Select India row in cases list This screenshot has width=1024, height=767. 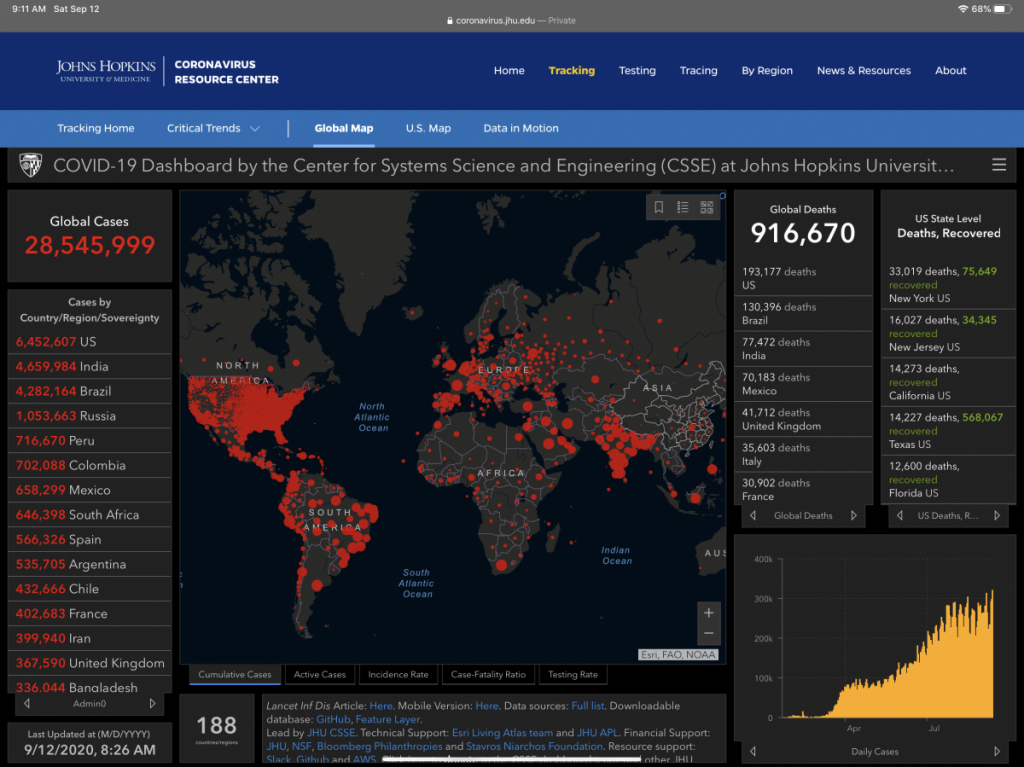(89, 367)
